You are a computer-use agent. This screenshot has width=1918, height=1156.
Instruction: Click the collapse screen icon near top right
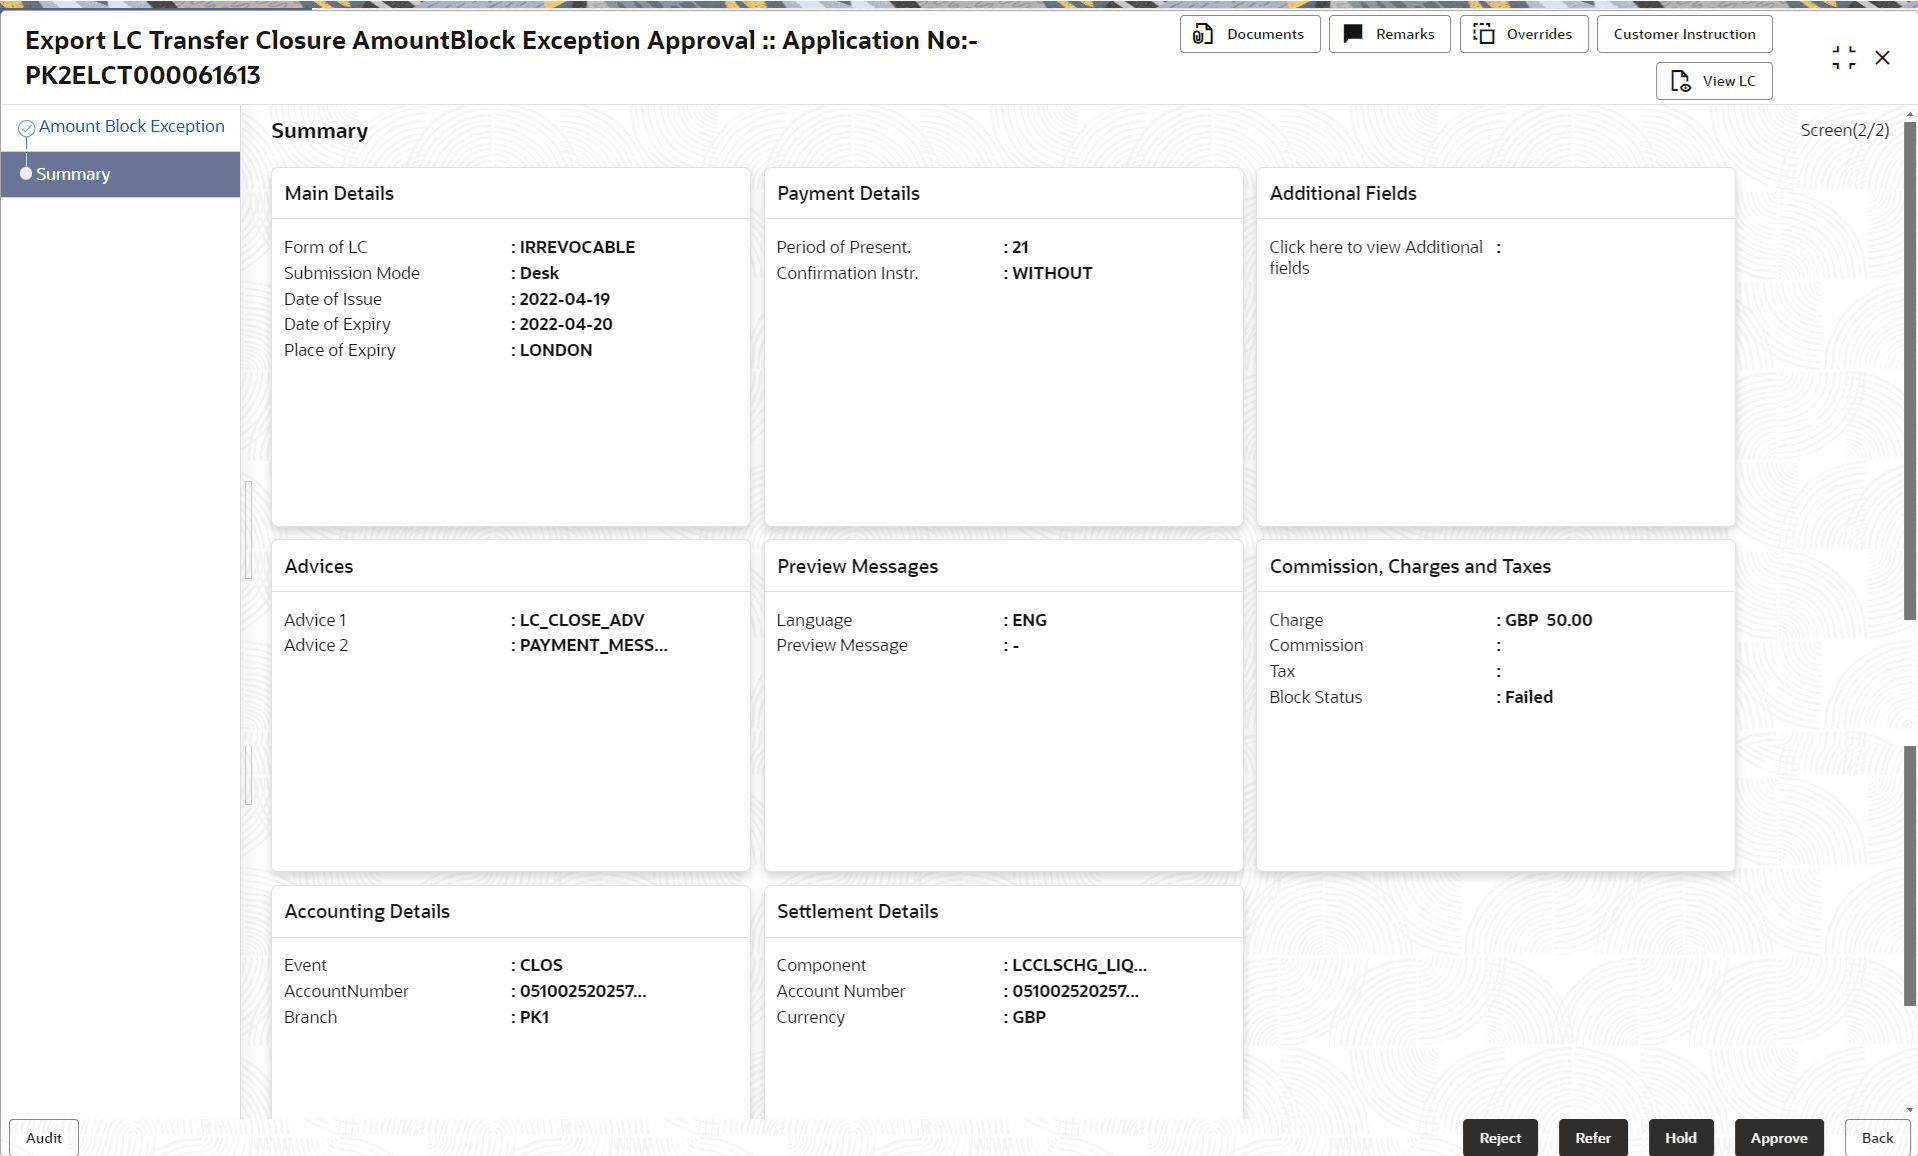click(1843, 57)
